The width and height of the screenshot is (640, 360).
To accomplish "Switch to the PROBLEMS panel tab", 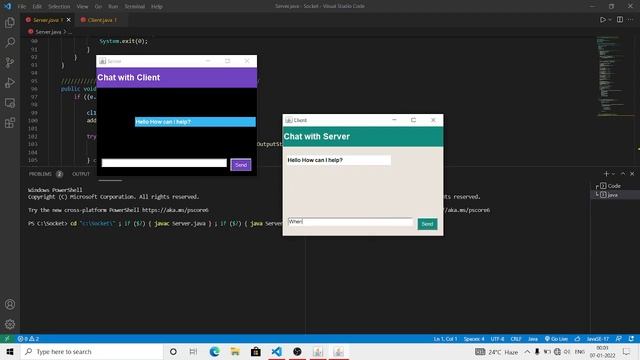I will click(45, 174).
